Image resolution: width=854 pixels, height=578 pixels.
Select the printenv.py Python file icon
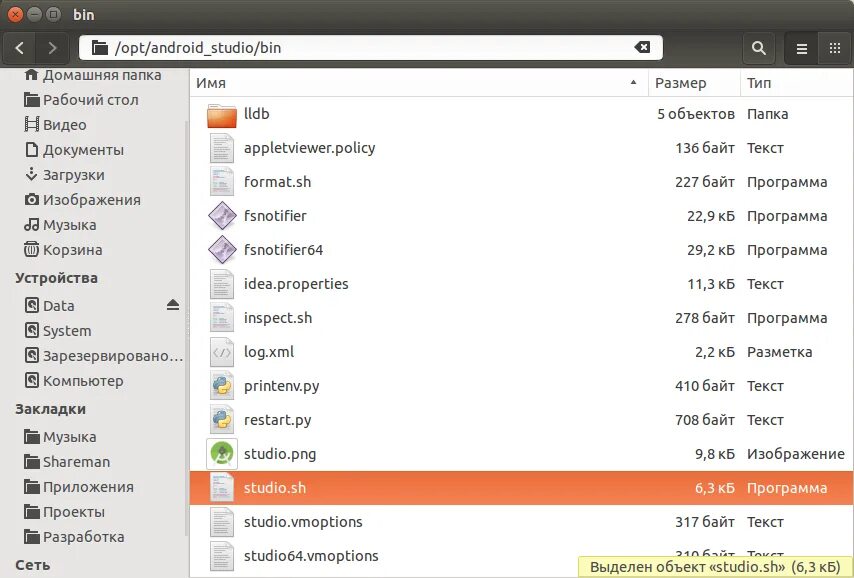click(221, 386)
